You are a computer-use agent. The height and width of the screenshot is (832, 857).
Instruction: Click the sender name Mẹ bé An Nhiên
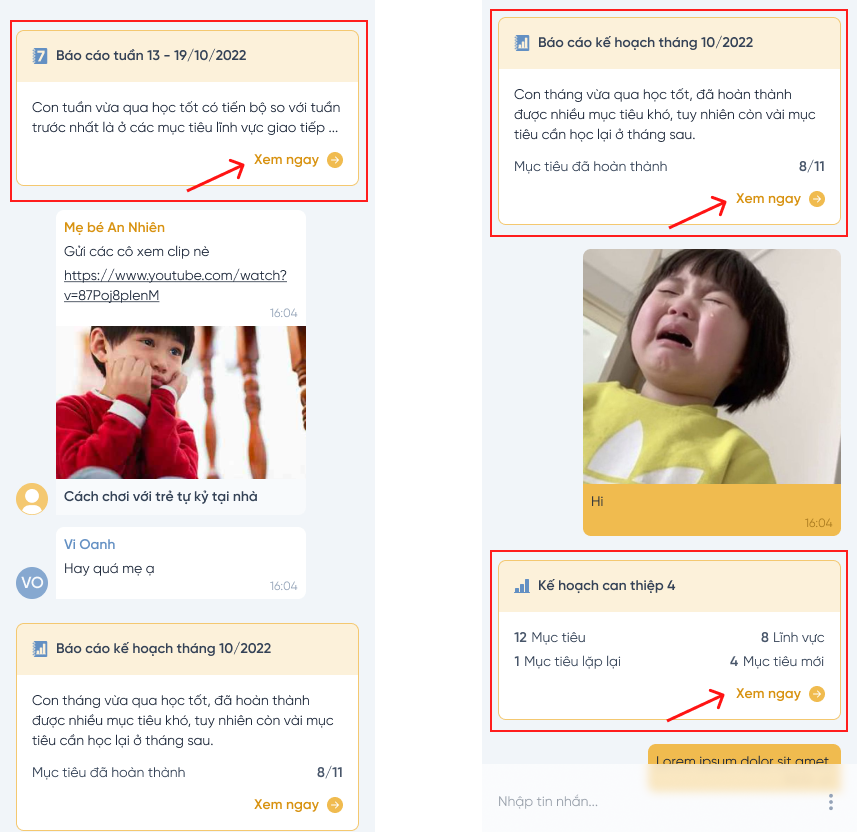click(x=114, y=228)
